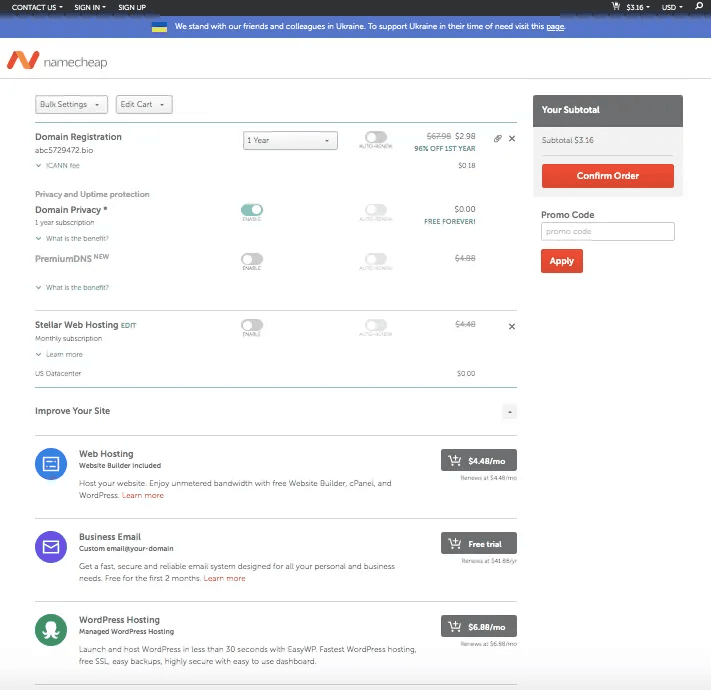Click the 'Renews at $41.88/yr' note
Image resolution: width=711 pixels, height=690 pixels.
[489, 561]
